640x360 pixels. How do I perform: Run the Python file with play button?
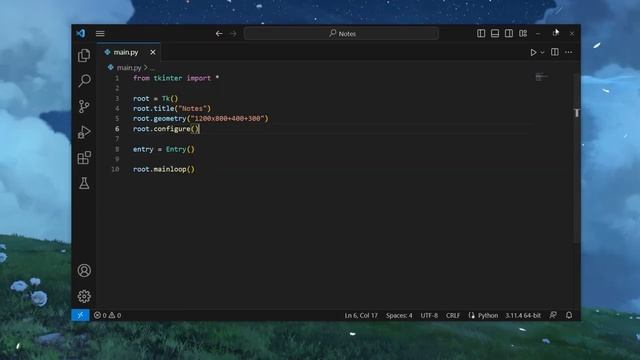point(533,52)
